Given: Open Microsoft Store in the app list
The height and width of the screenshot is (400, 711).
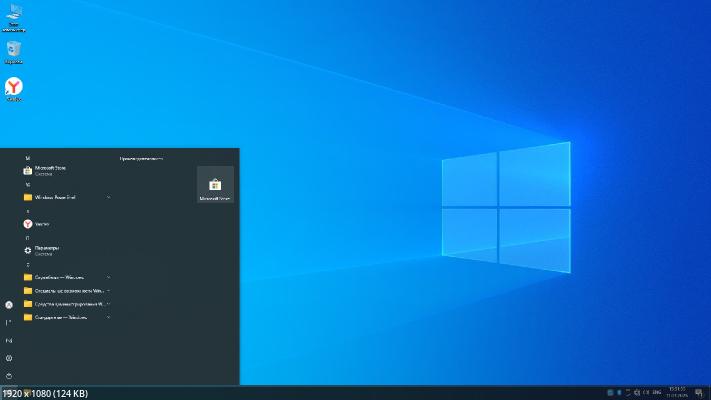Looking at the screenshot, I should point(67,171).
